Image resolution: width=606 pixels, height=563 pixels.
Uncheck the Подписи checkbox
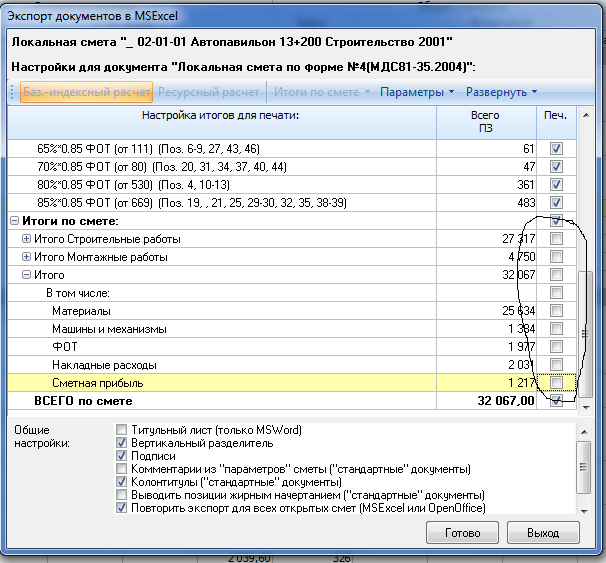coord(122,456)
